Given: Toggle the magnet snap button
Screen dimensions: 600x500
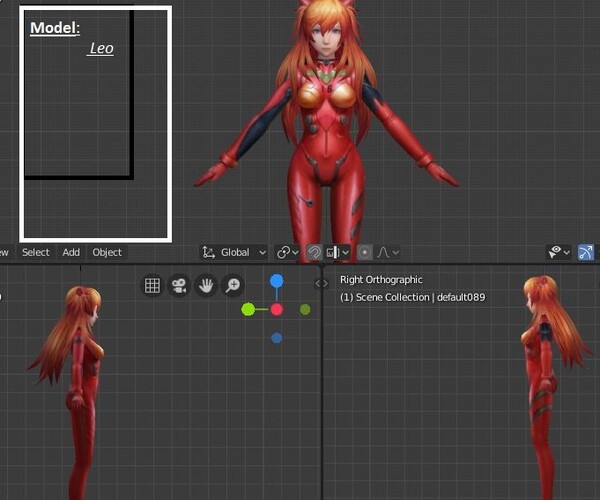Looking at the screenshot, I should (x=314, y=252).
